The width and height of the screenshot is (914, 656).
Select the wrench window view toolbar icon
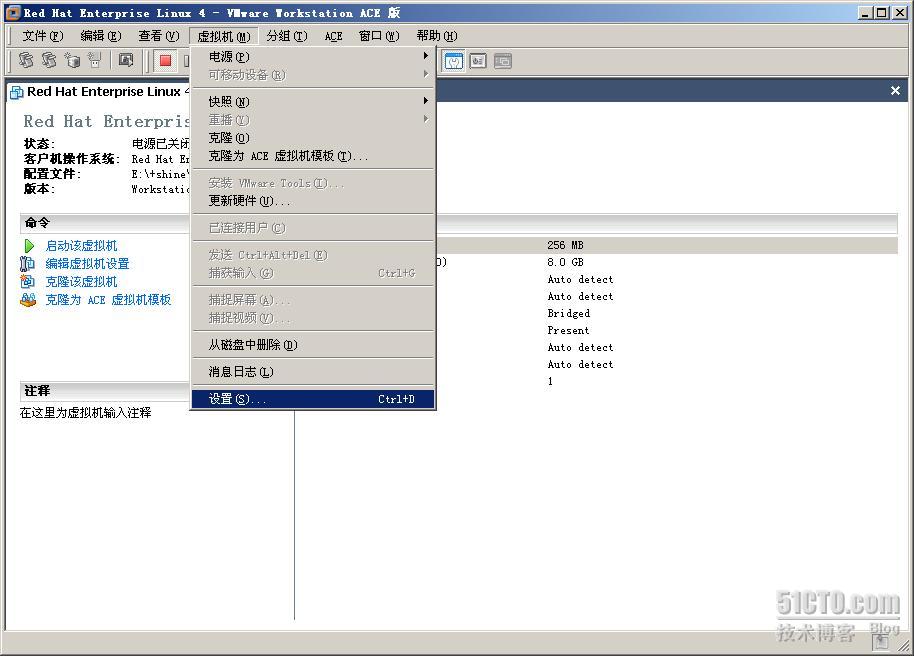pos(454,61)
